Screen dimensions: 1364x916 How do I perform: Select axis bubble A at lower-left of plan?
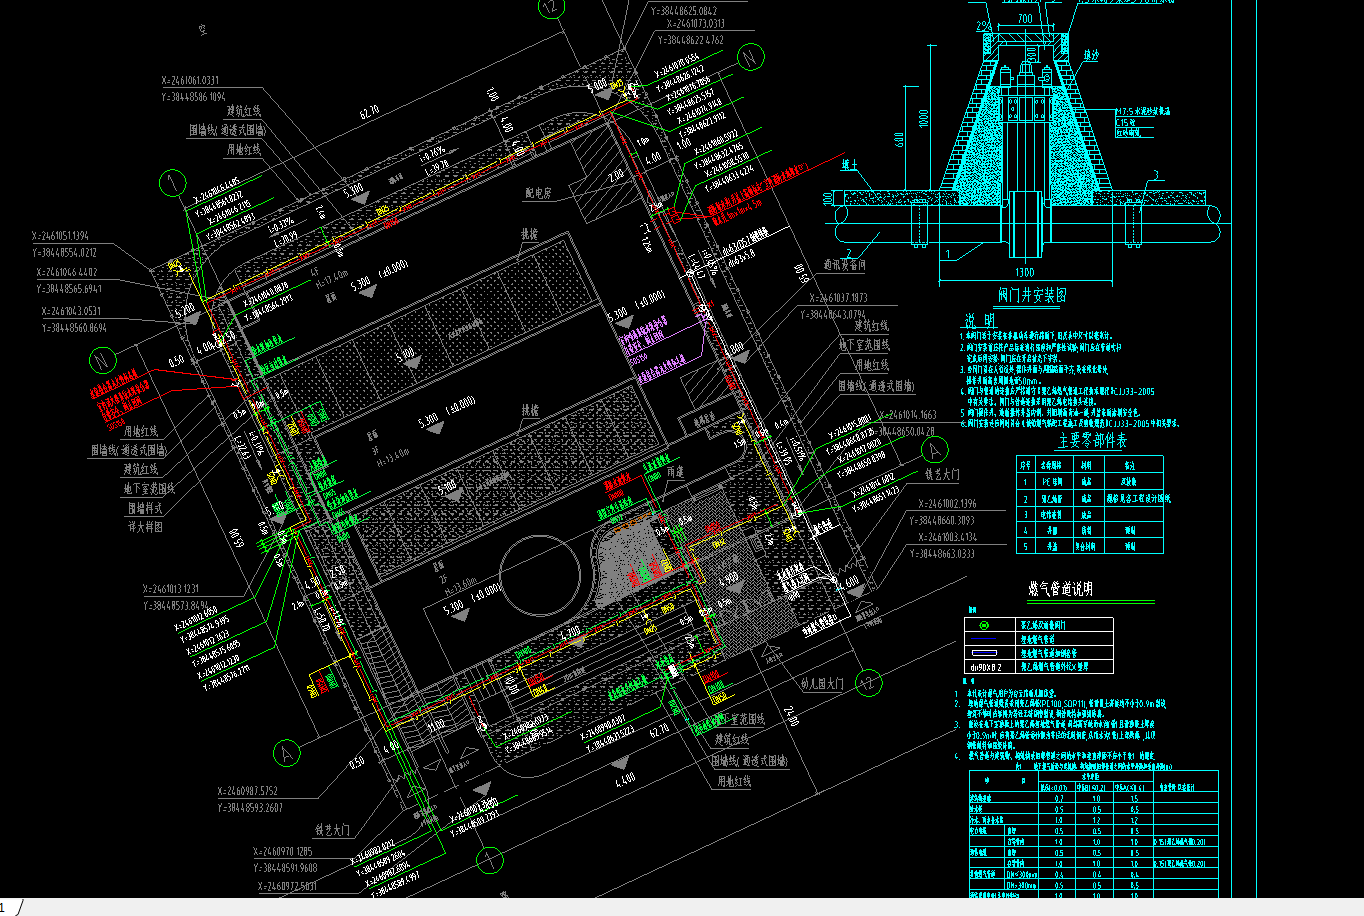point(287,752)
